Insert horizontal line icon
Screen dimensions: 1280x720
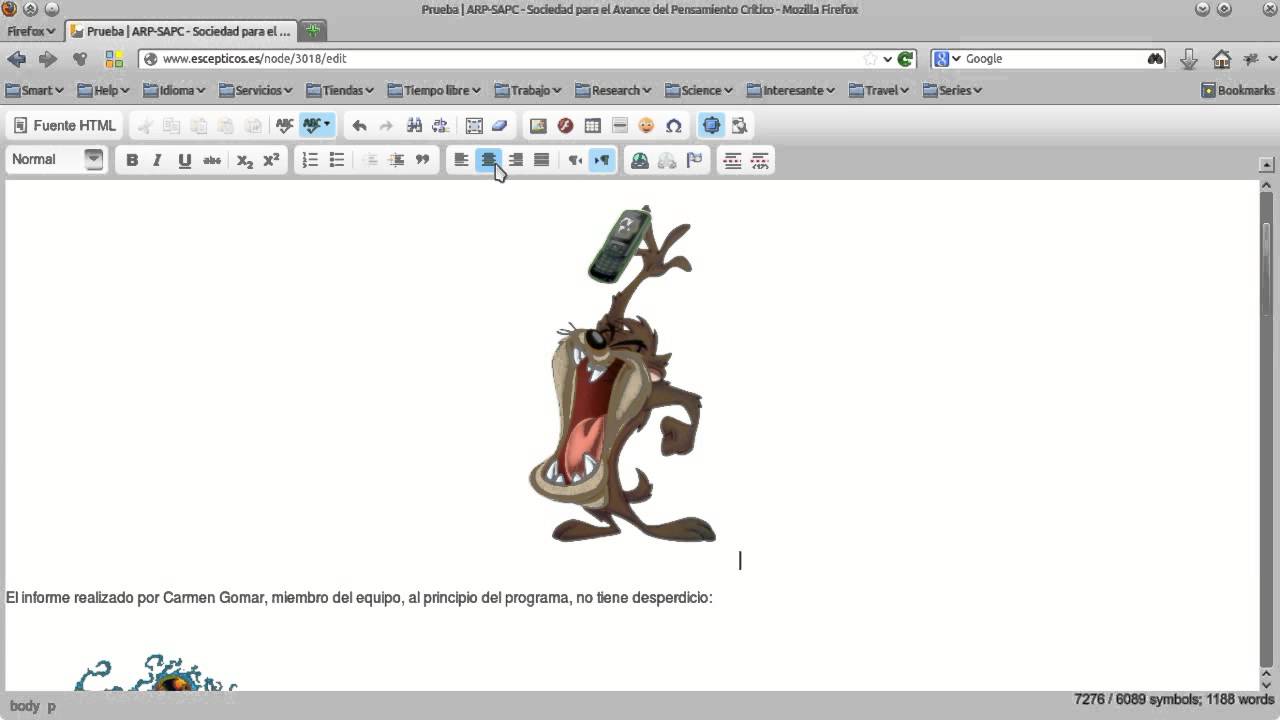[619, 126]
